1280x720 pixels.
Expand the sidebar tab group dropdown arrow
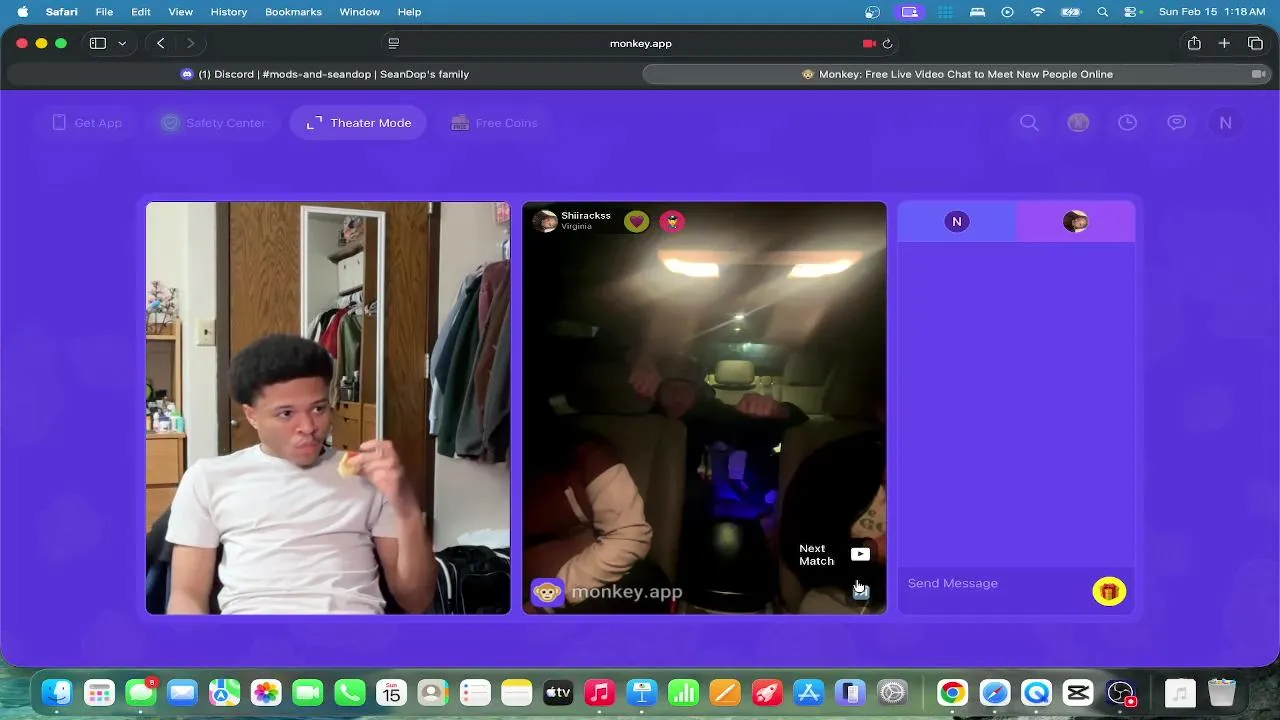tap(122, 44)
